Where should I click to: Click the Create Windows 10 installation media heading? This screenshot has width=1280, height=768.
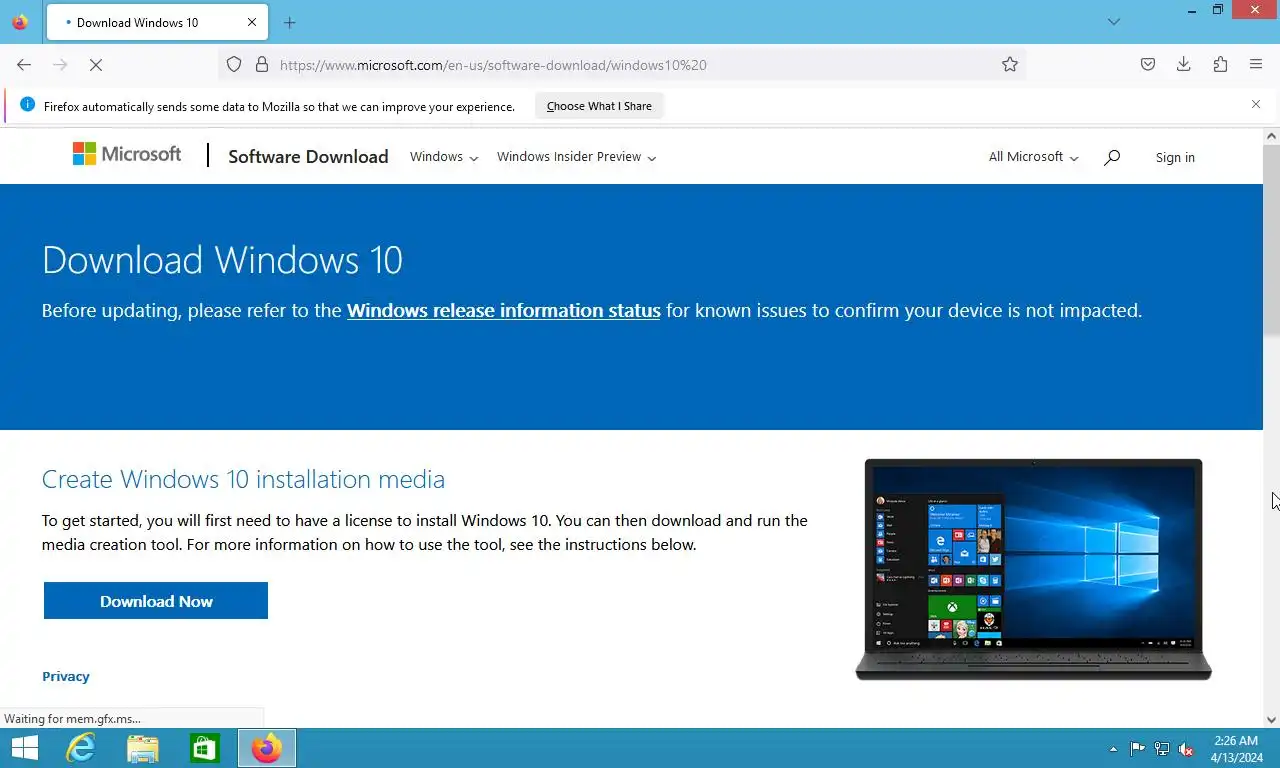pyautogui.click(x=243, y=479)
